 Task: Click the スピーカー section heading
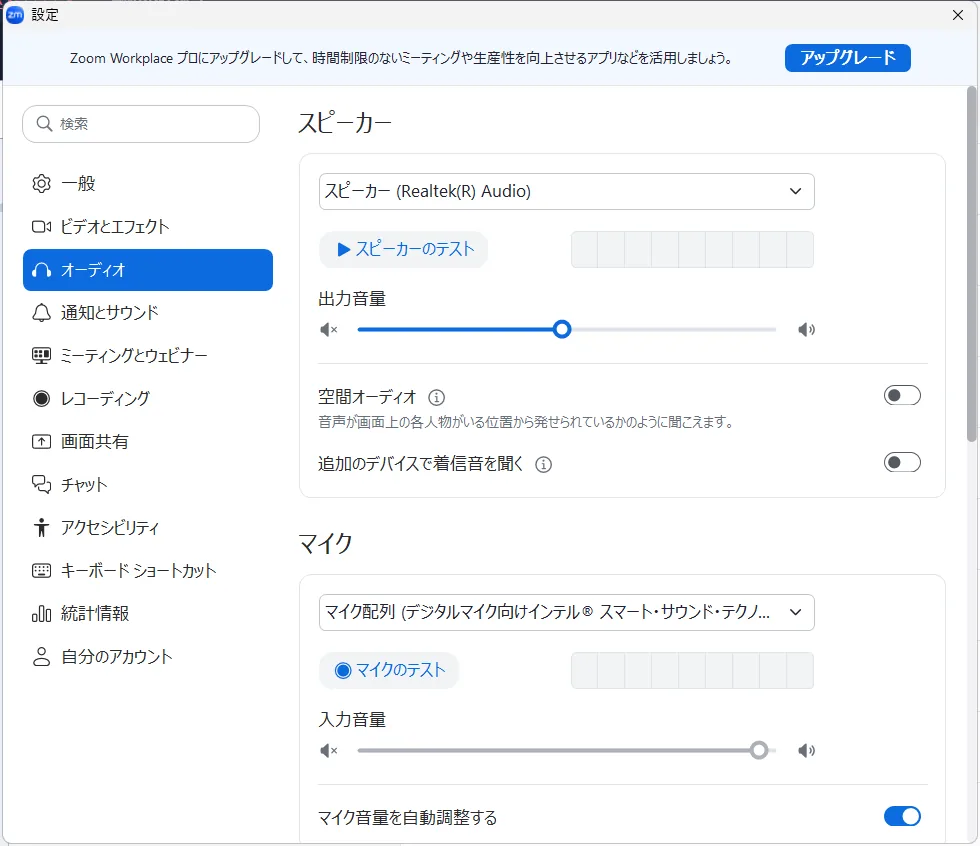click(344, 122)
